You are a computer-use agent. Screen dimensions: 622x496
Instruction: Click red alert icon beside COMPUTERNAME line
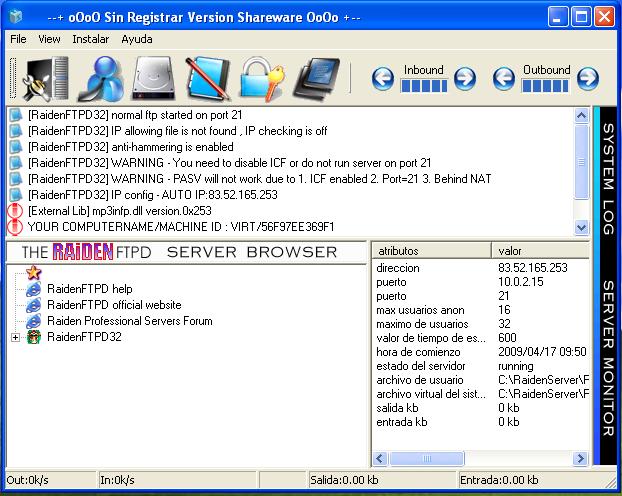pos(15,227)
